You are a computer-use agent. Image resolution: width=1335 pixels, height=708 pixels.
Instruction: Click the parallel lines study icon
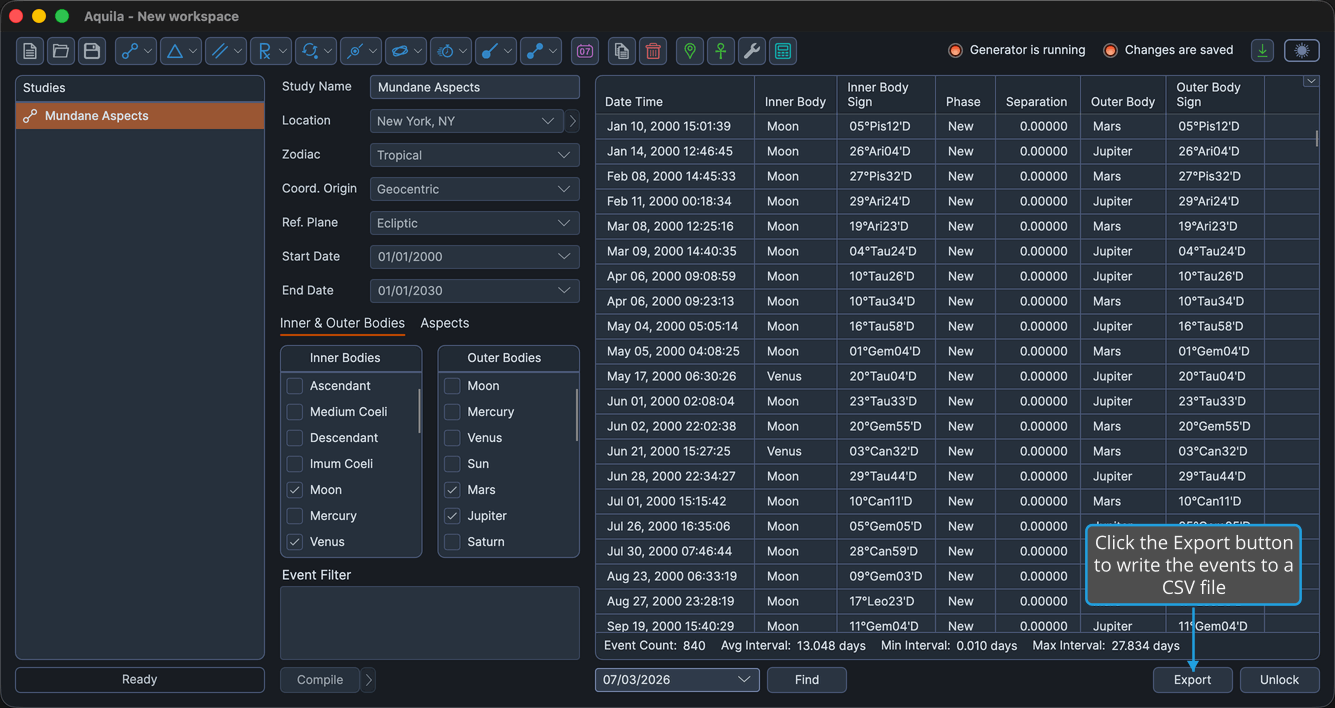coord(219,51)
